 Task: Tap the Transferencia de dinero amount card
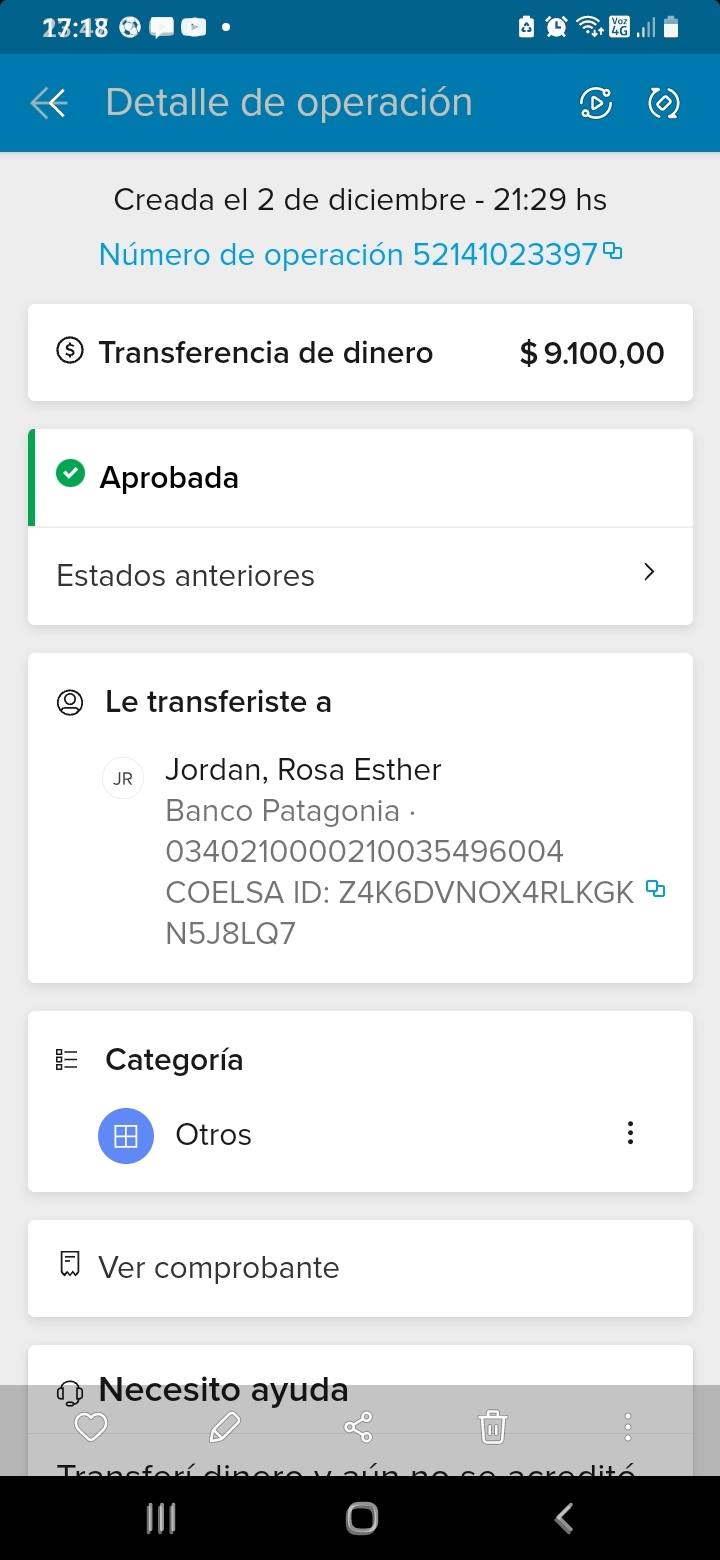pyautogui.click(x=360, y=353)
